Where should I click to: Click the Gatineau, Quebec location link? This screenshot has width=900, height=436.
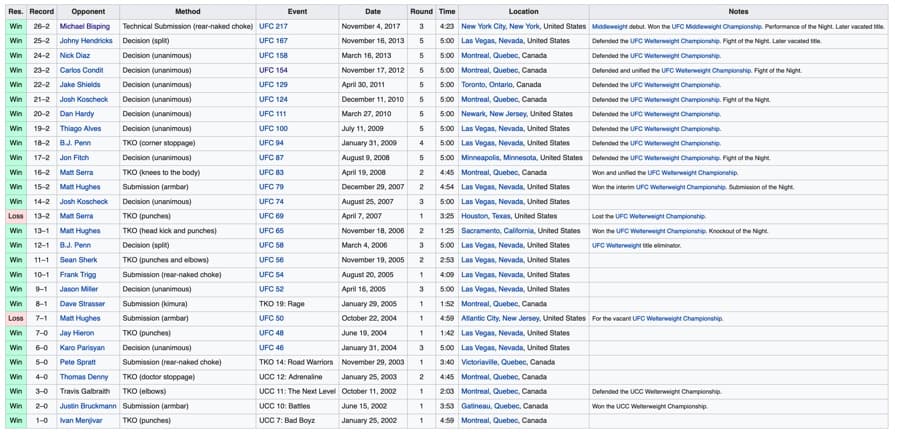coord(488,406)
